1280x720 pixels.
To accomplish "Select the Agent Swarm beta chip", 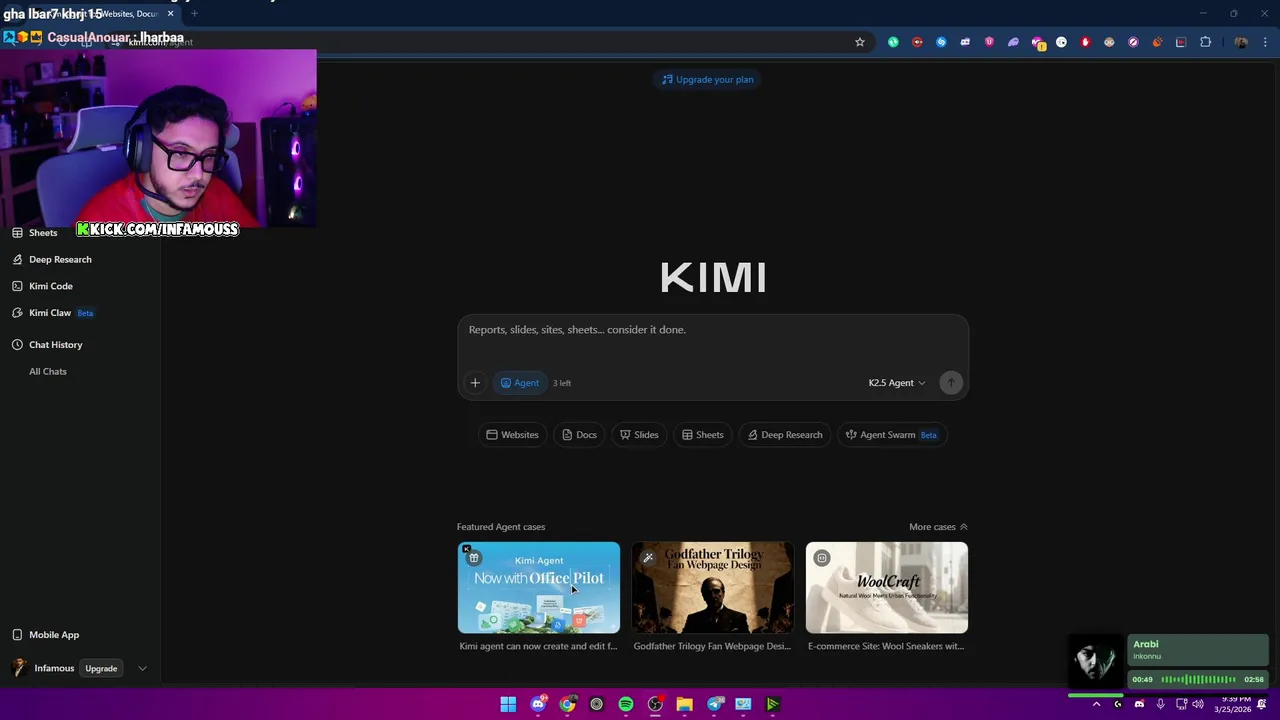I will (x=892, y=435).
